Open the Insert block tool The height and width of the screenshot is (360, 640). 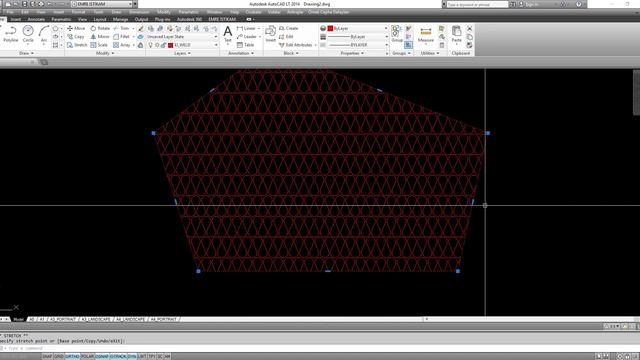(x=271, y=34)
